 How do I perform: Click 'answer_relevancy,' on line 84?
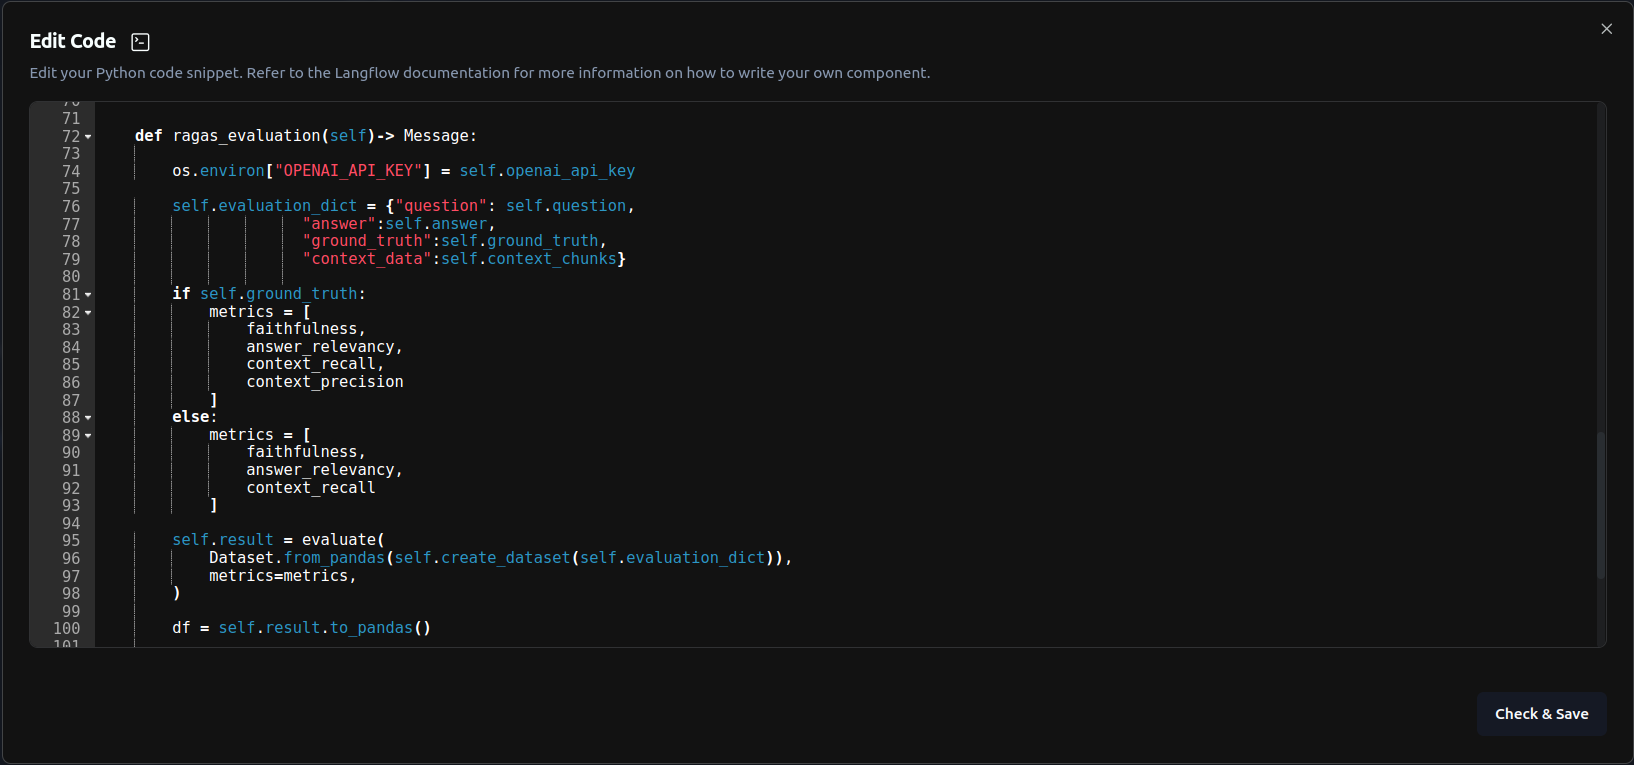pos(325,347)
